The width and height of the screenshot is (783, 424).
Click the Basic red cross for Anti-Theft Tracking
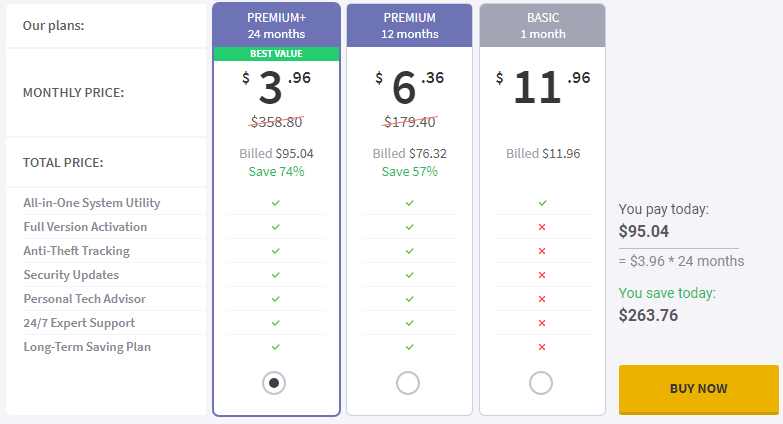tap(542, 251)
